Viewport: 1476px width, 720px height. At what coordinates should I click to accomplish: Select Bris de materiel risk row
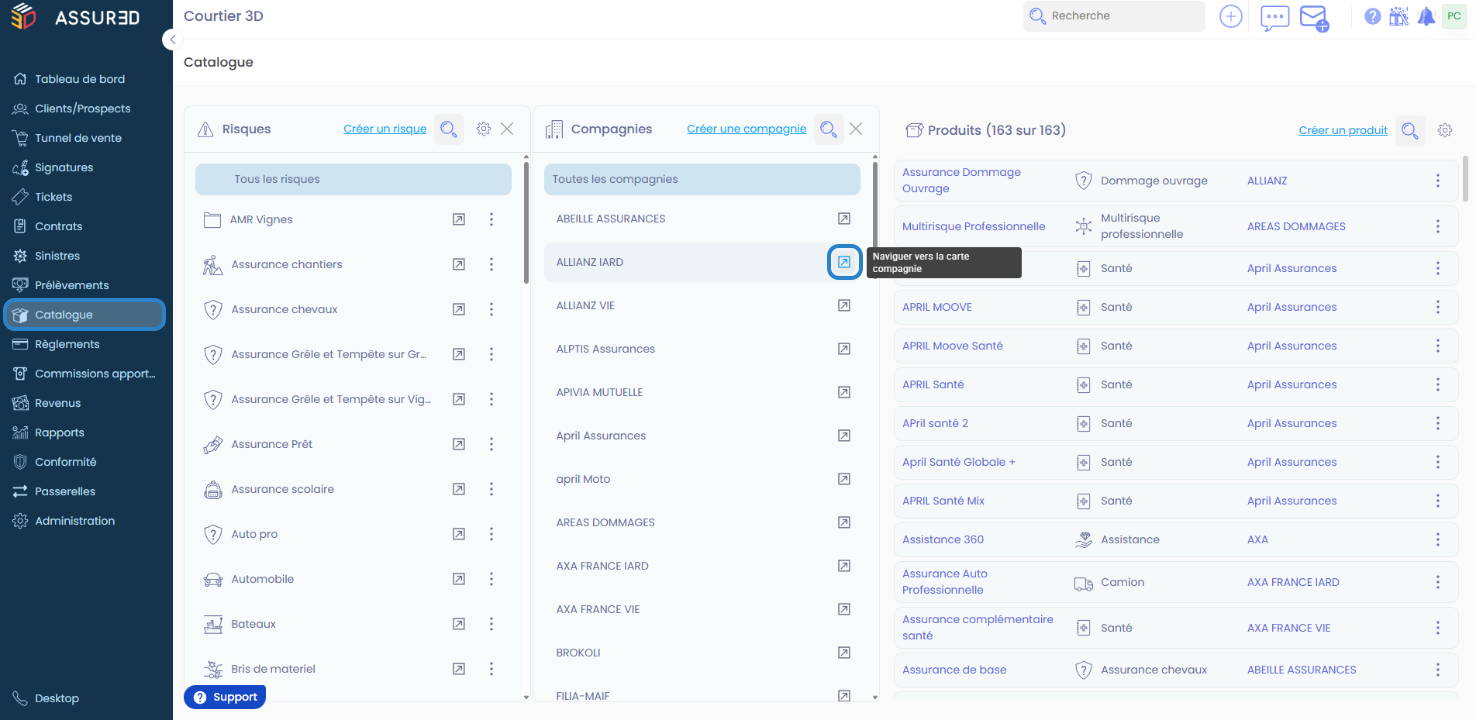pyautogui.click(x=353, y=669)
